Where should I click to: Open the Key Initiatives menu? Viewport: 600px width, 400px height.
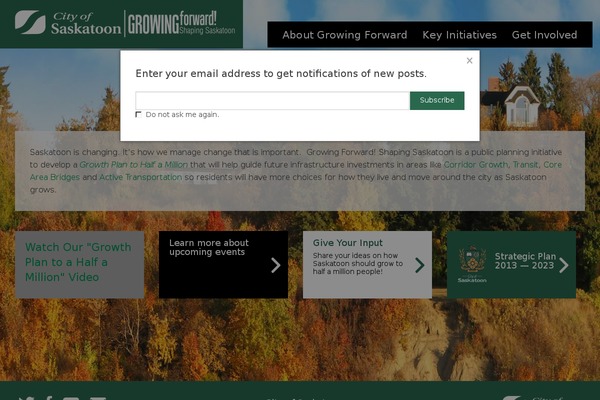(x=459, y=35)
